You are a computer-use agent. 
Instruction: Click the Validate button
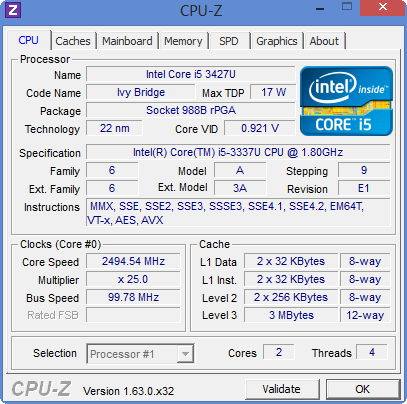point(282,389)
